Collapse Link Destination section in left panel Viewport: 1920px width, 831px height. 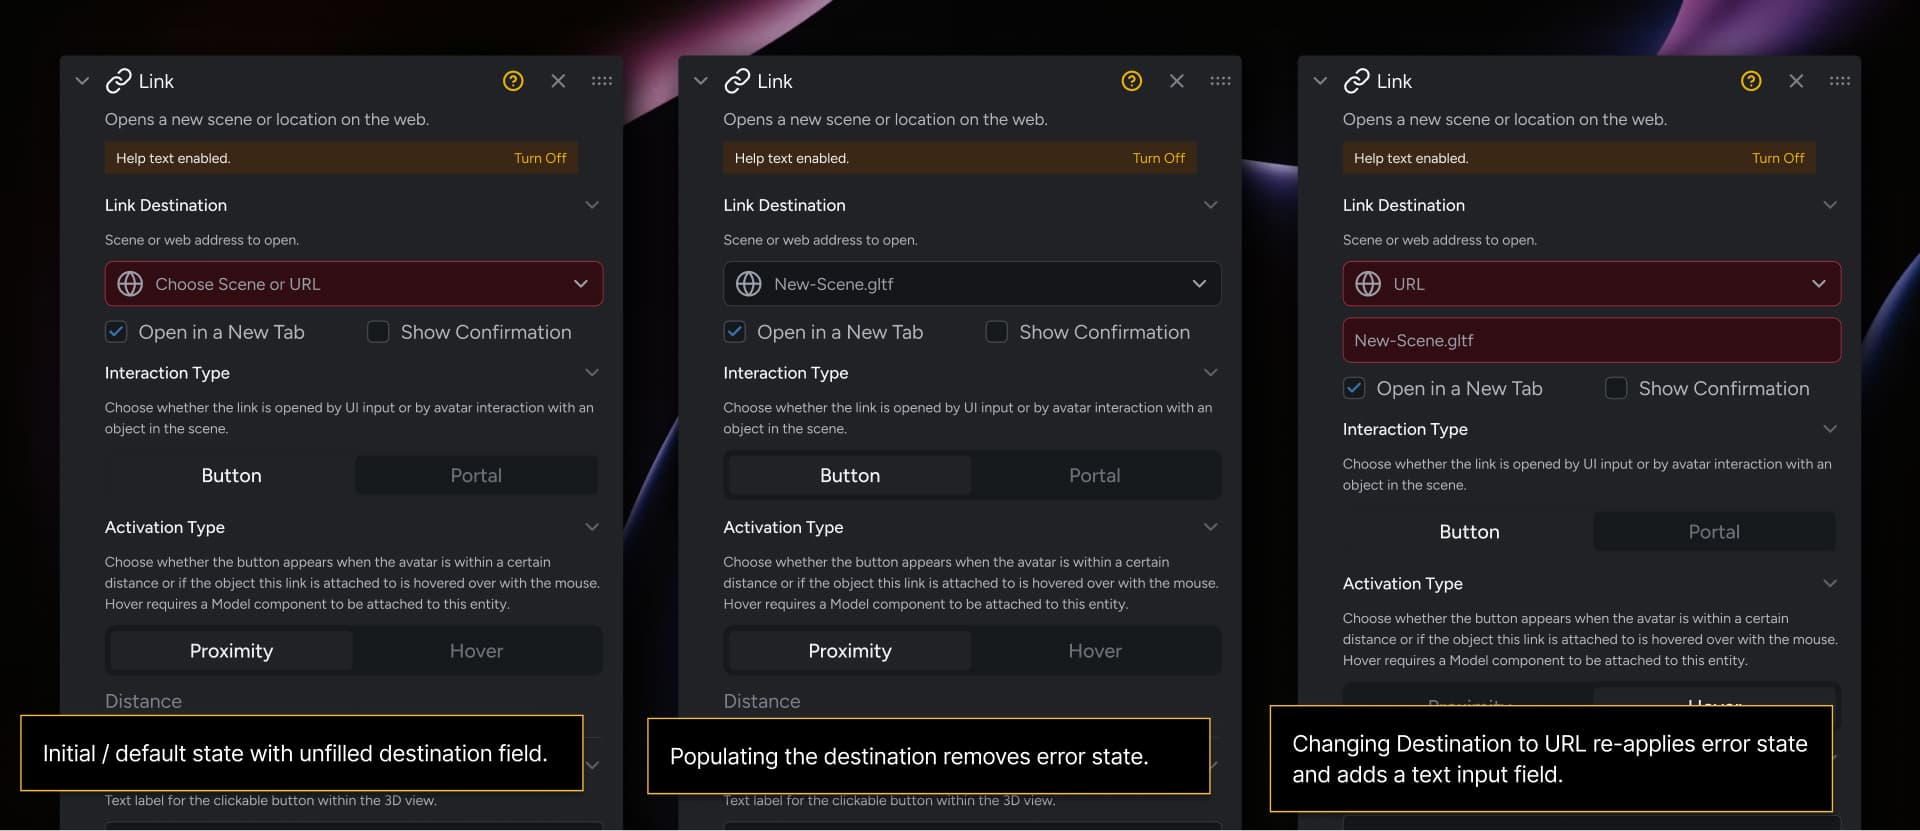coord(592,205)
